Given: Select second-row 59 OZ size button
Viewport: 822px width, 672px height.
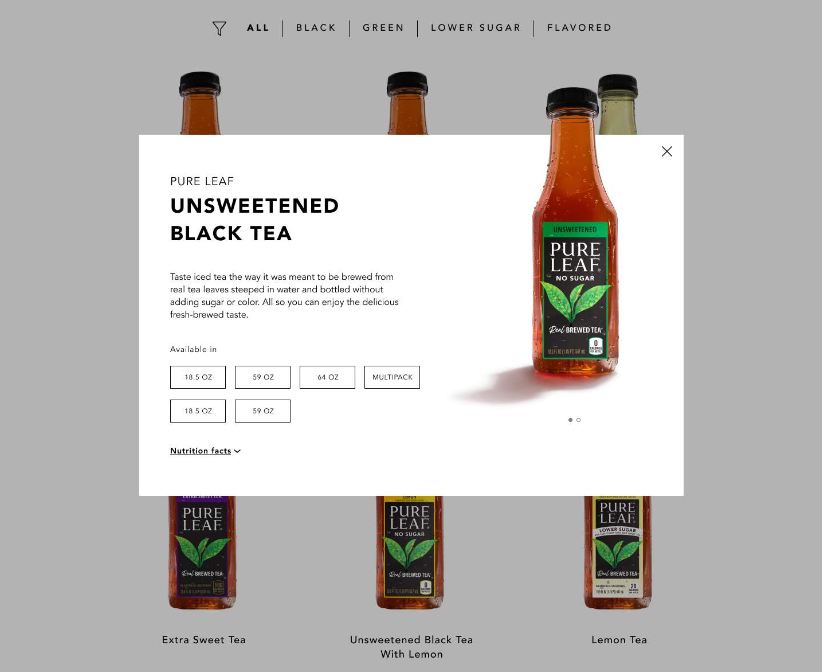Looking at the screenshot, I should (x=263, y=411).
